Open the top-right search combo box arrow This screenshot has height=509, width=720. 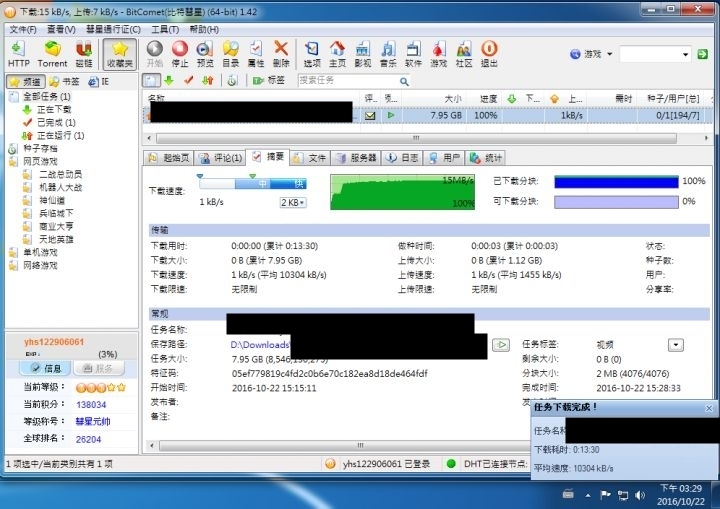tap(685, 54)
